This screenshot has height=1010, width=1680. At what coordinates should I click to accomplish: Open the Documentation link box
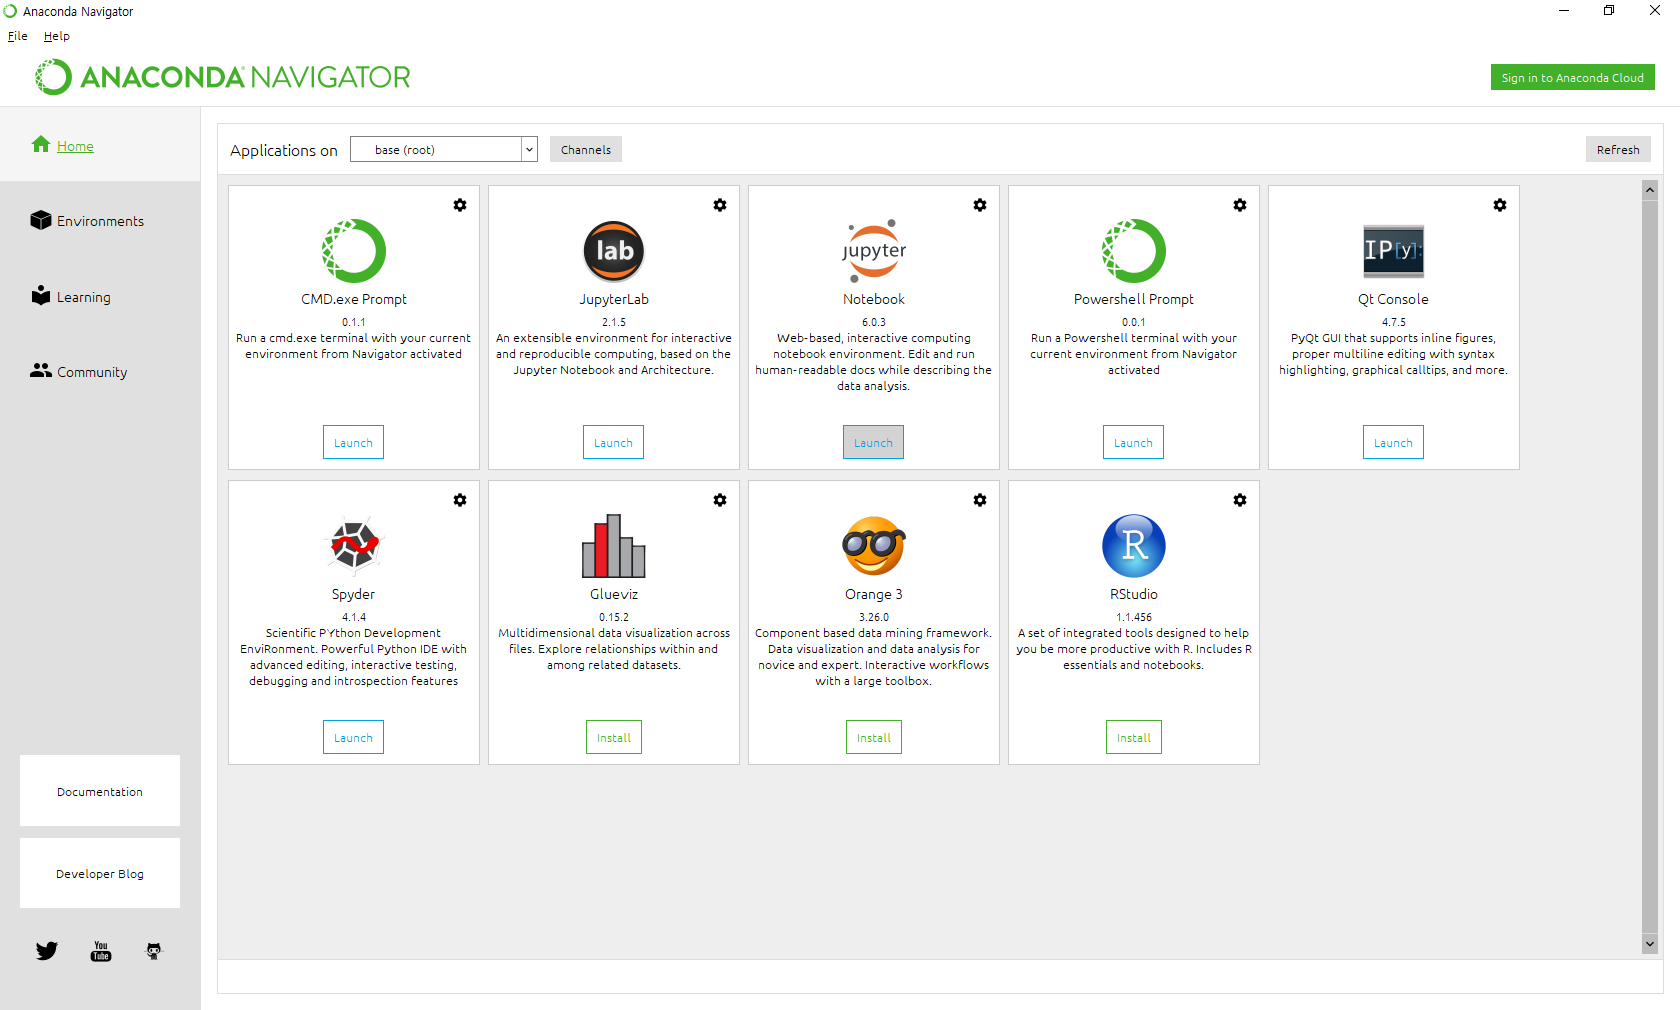100,790
